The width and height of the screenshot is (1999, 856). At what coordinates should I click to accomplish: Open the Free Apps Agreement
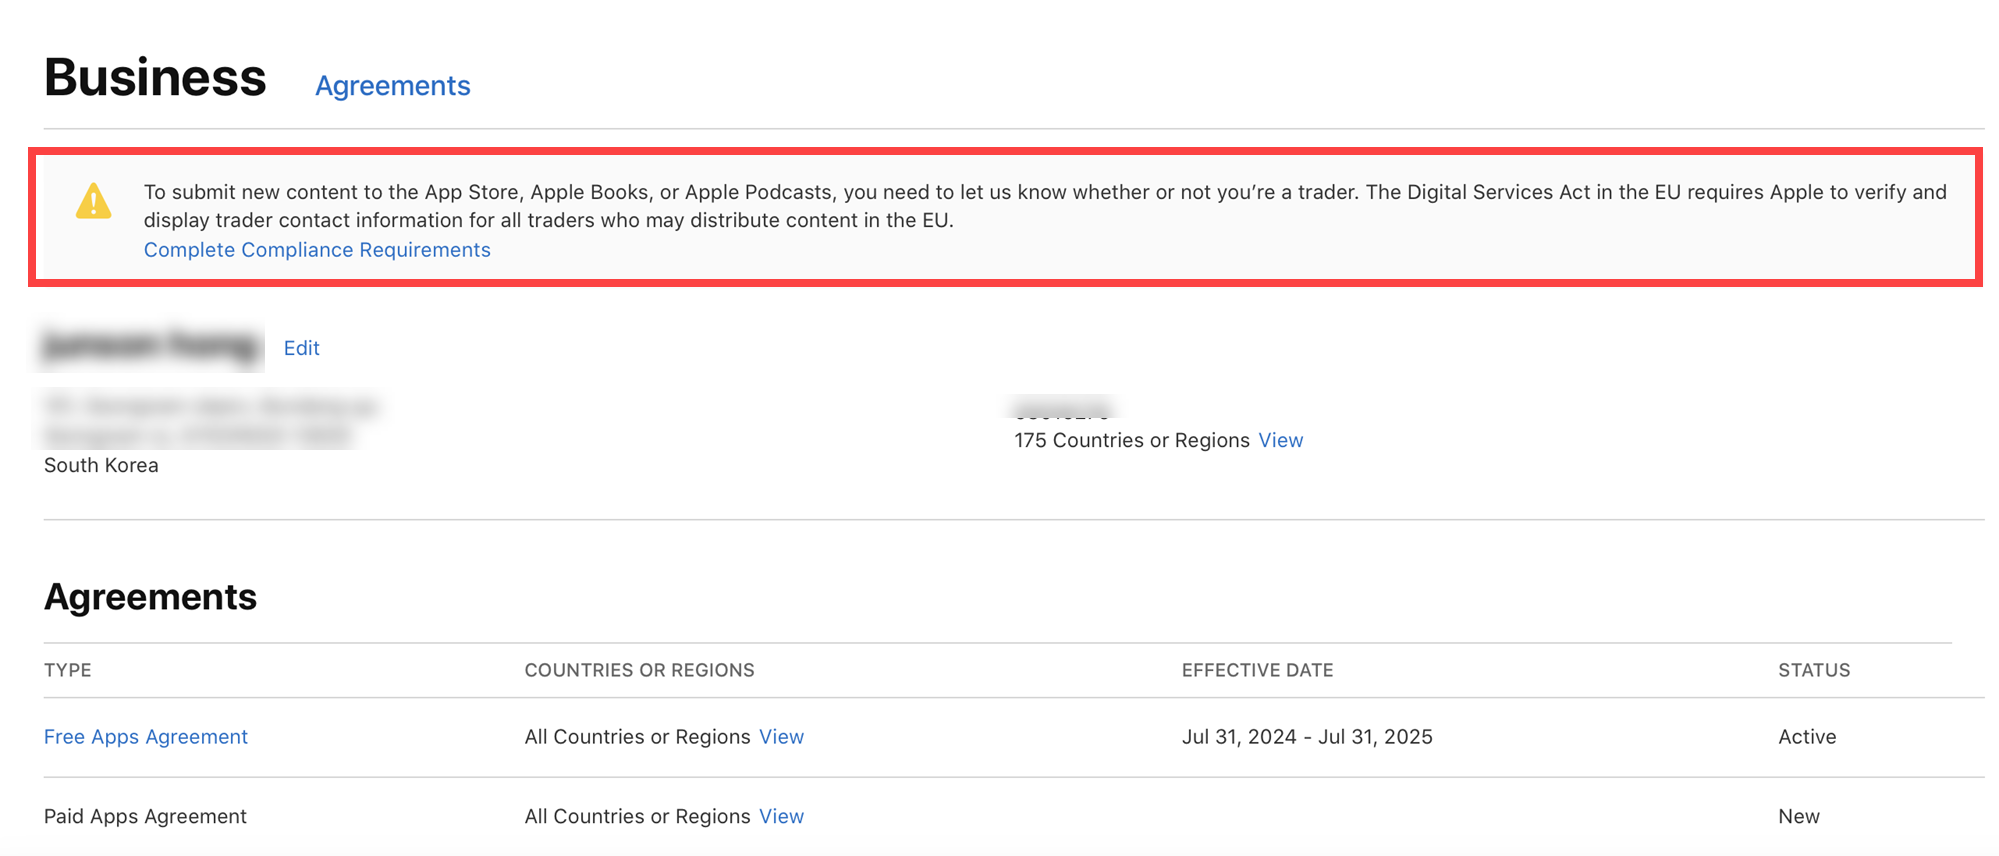pyautogui.click(x=146, y=737)
